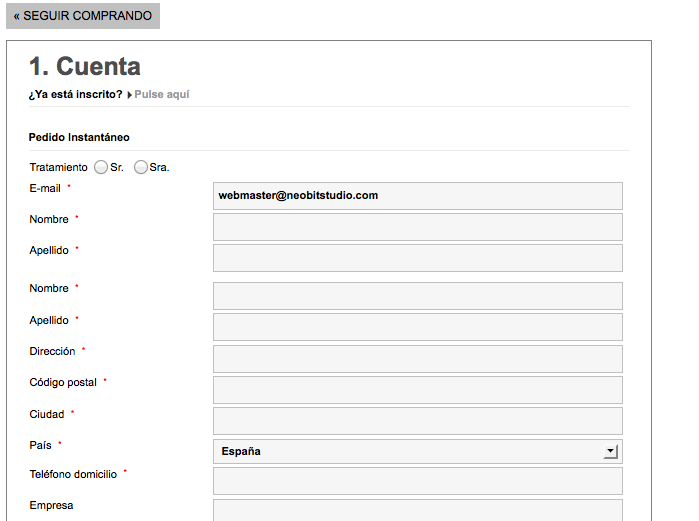This screenshot has width=699, height=521.
Task: Click the Pedido Instantáneo heading text
Action: (79, 137)
